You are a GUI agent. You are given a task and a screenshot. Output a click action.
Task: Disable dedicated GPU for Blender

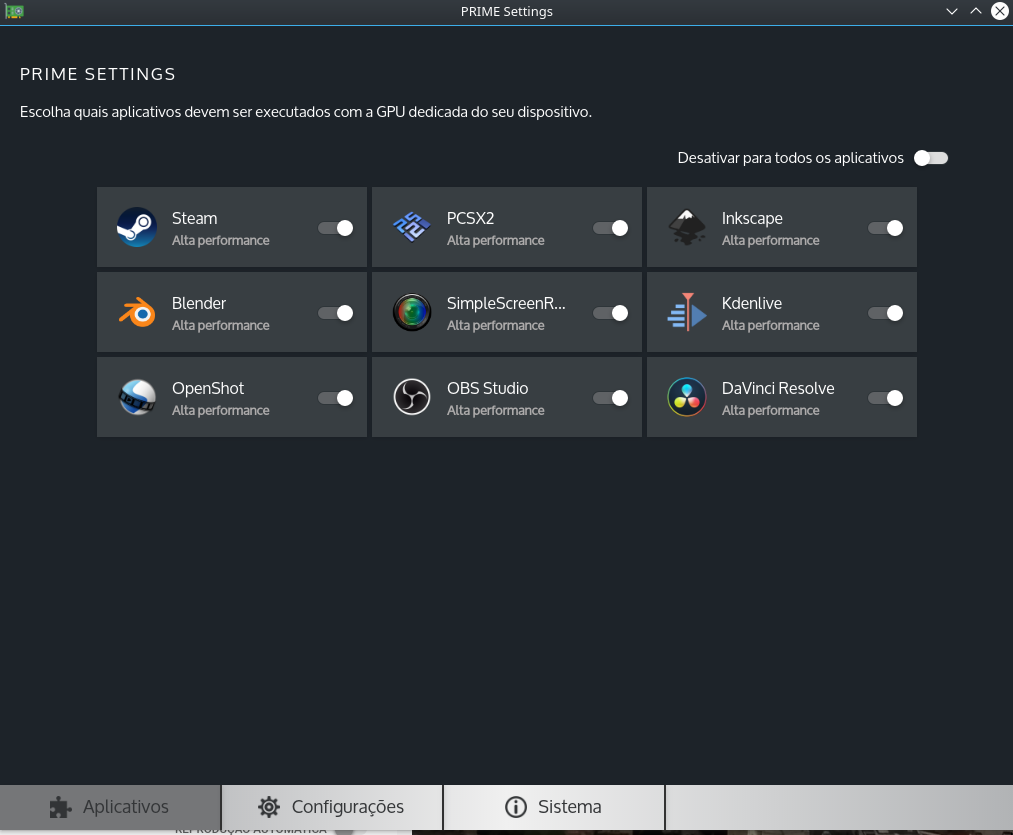[336, 313]
